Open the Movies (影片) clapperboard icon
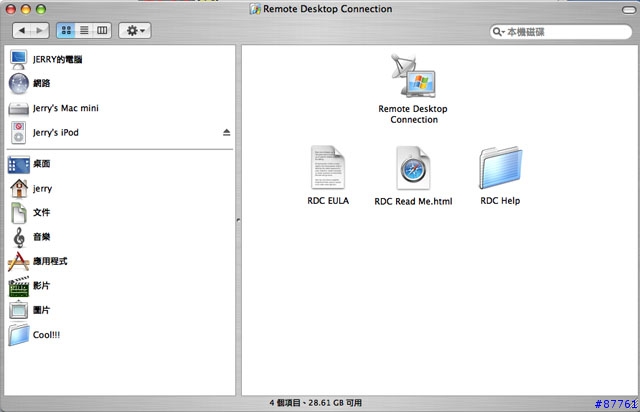Screen dimensions: 640x412 19,286
